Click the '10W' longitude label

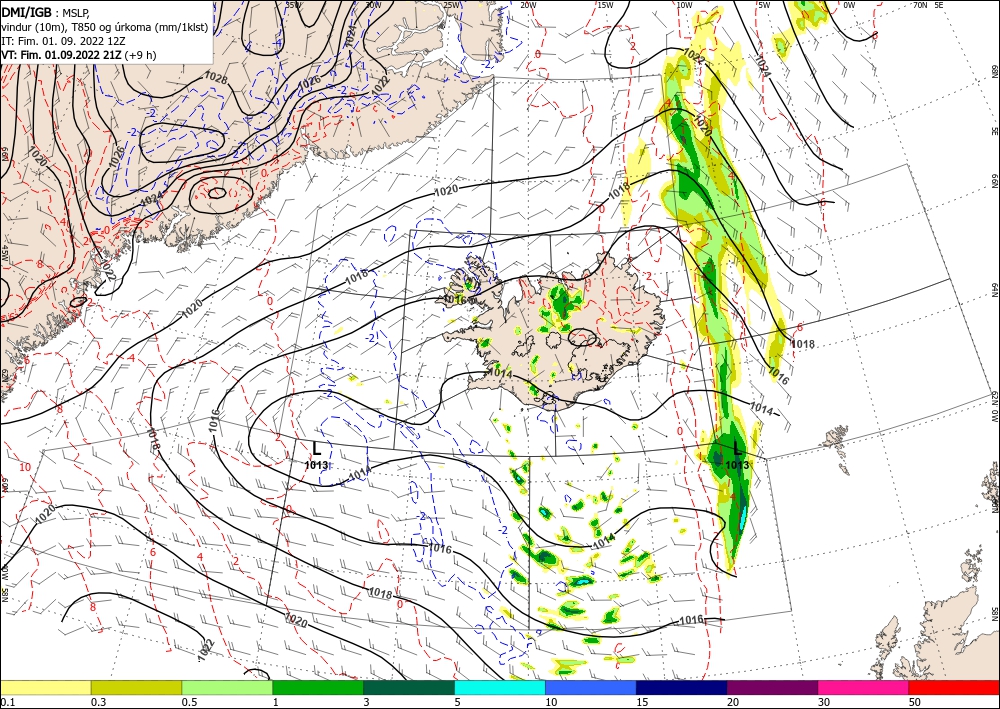pos(684,5)
